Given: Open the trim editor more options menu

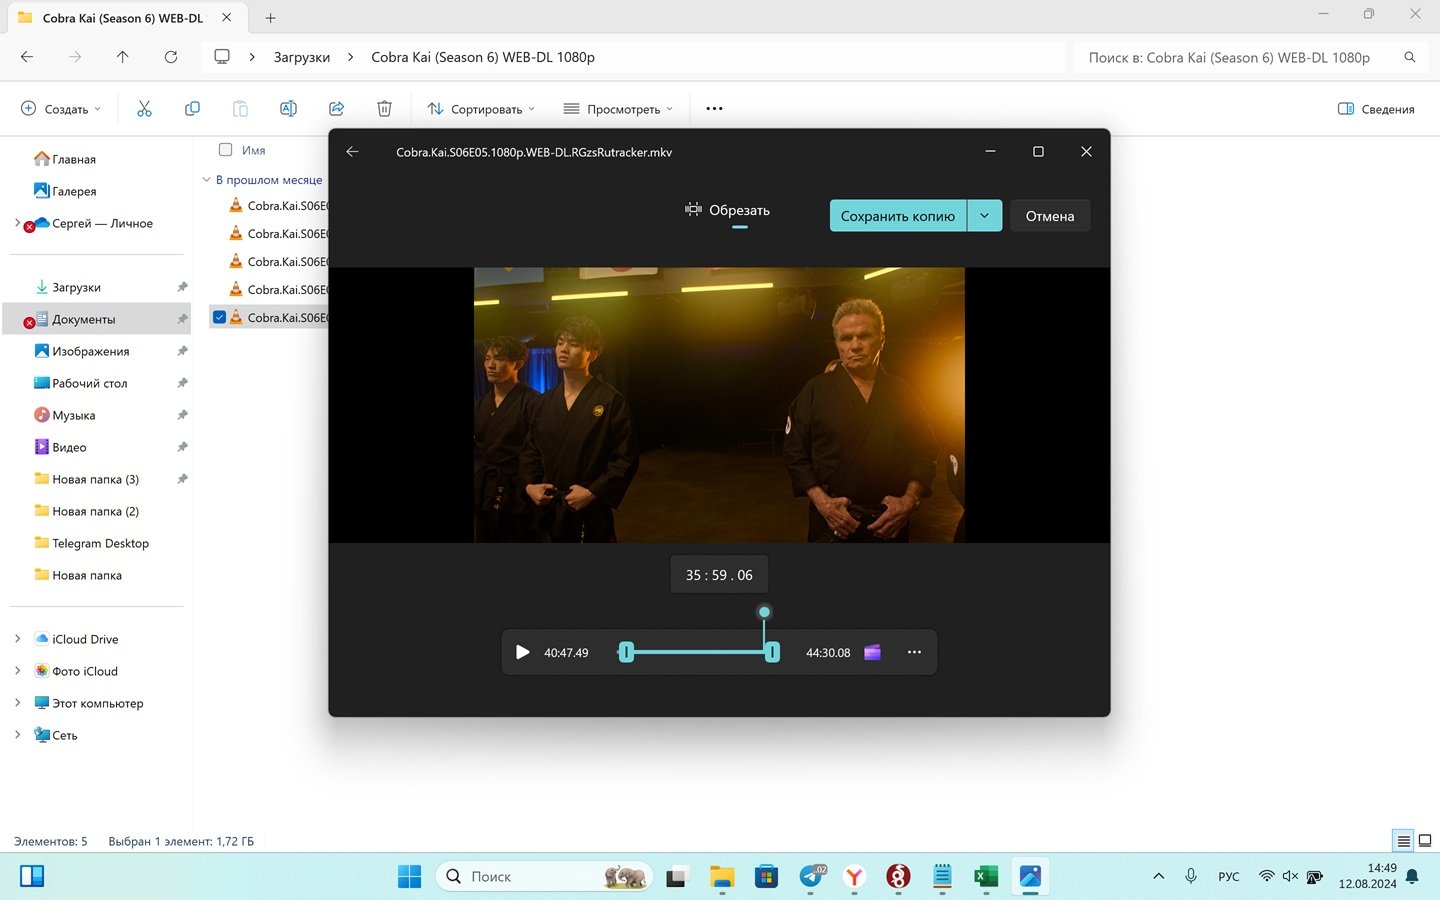Looking at the screenshot, I should (914, 652).
